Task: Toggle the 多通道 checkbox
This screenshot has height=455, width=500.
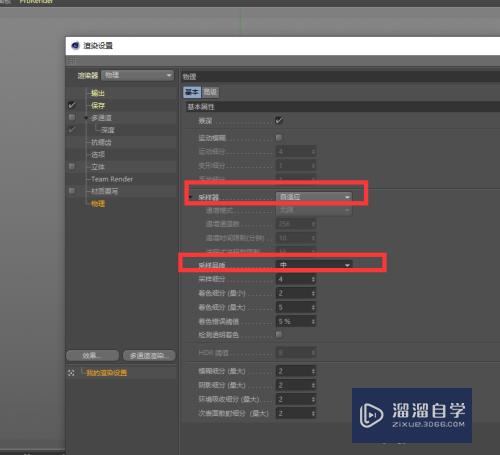Action: 72,117
